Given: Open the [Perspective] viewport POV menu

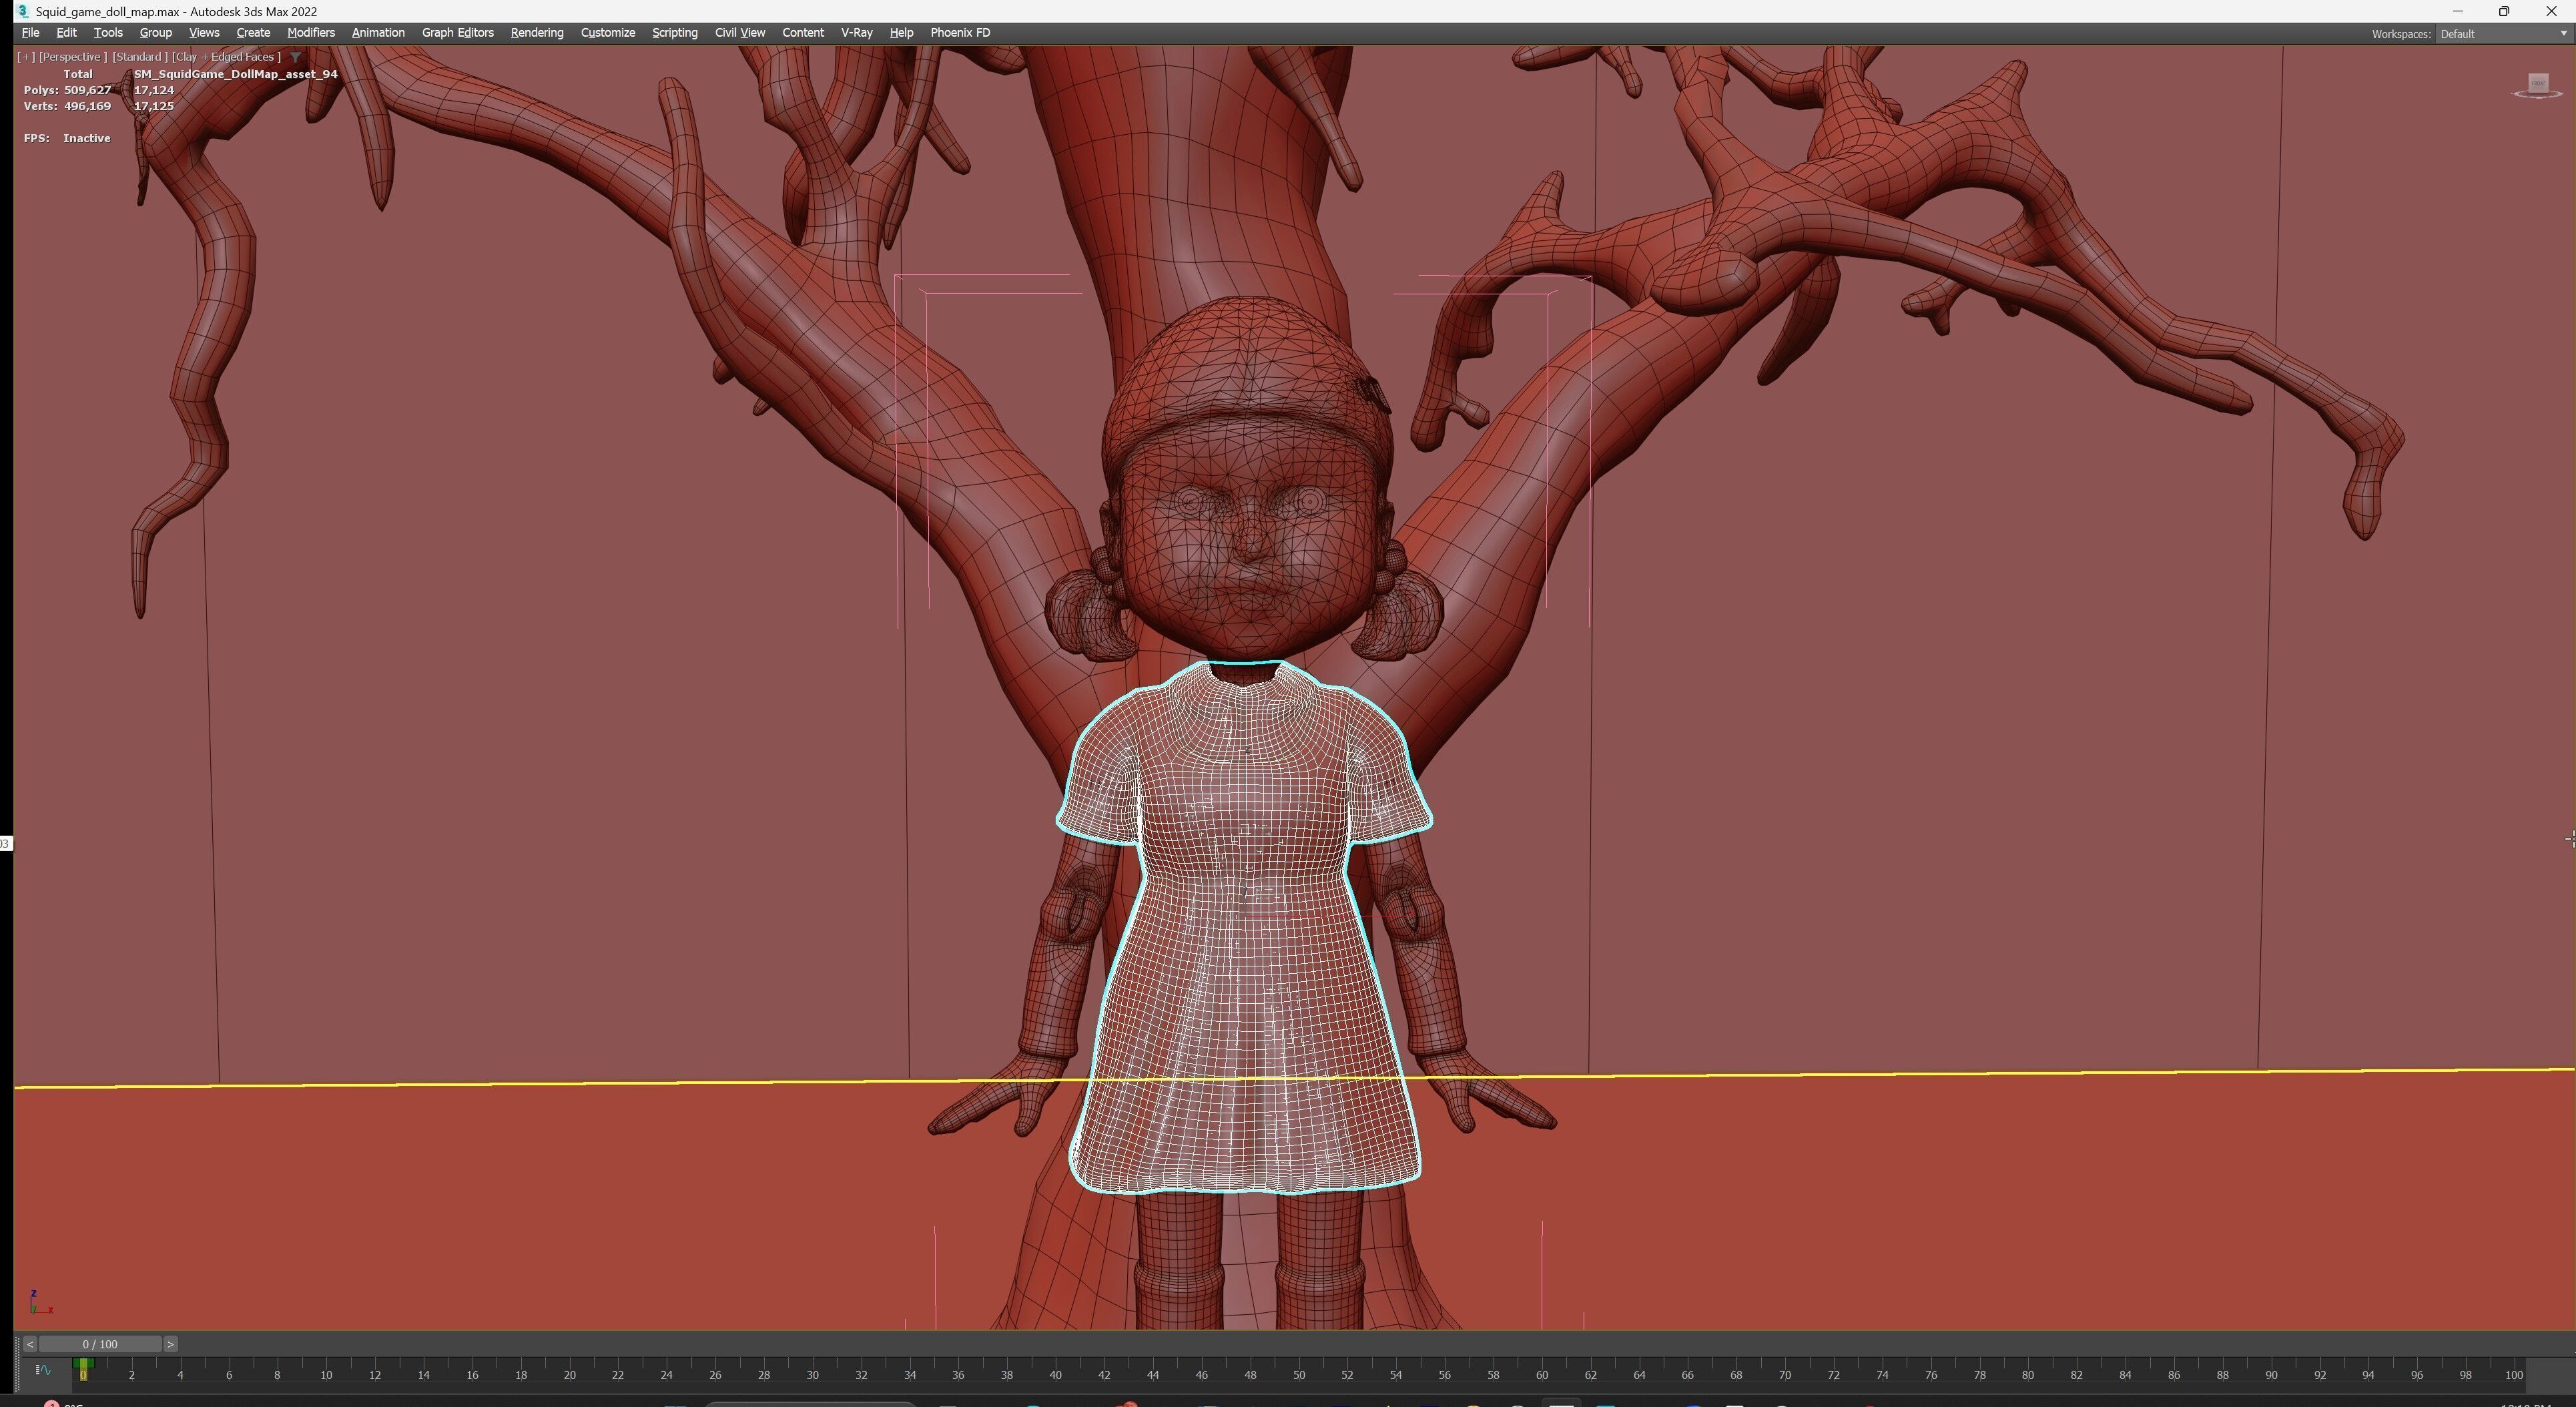Looking at the screenshot, I should [72, 57].
